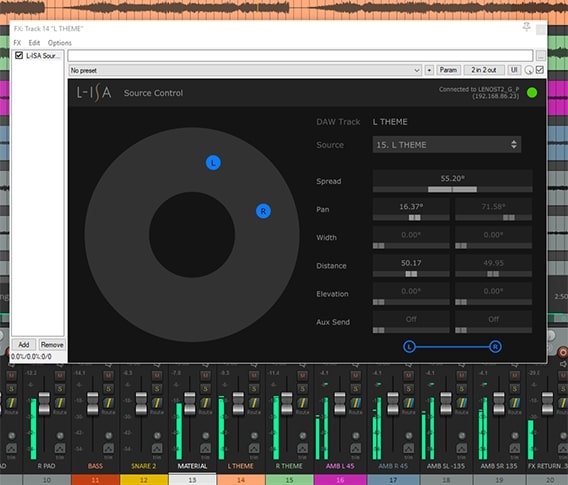Click the pan knob on MATERIAL track
The height and width of the screenshot is (485, 568).
tap(206, 435)
